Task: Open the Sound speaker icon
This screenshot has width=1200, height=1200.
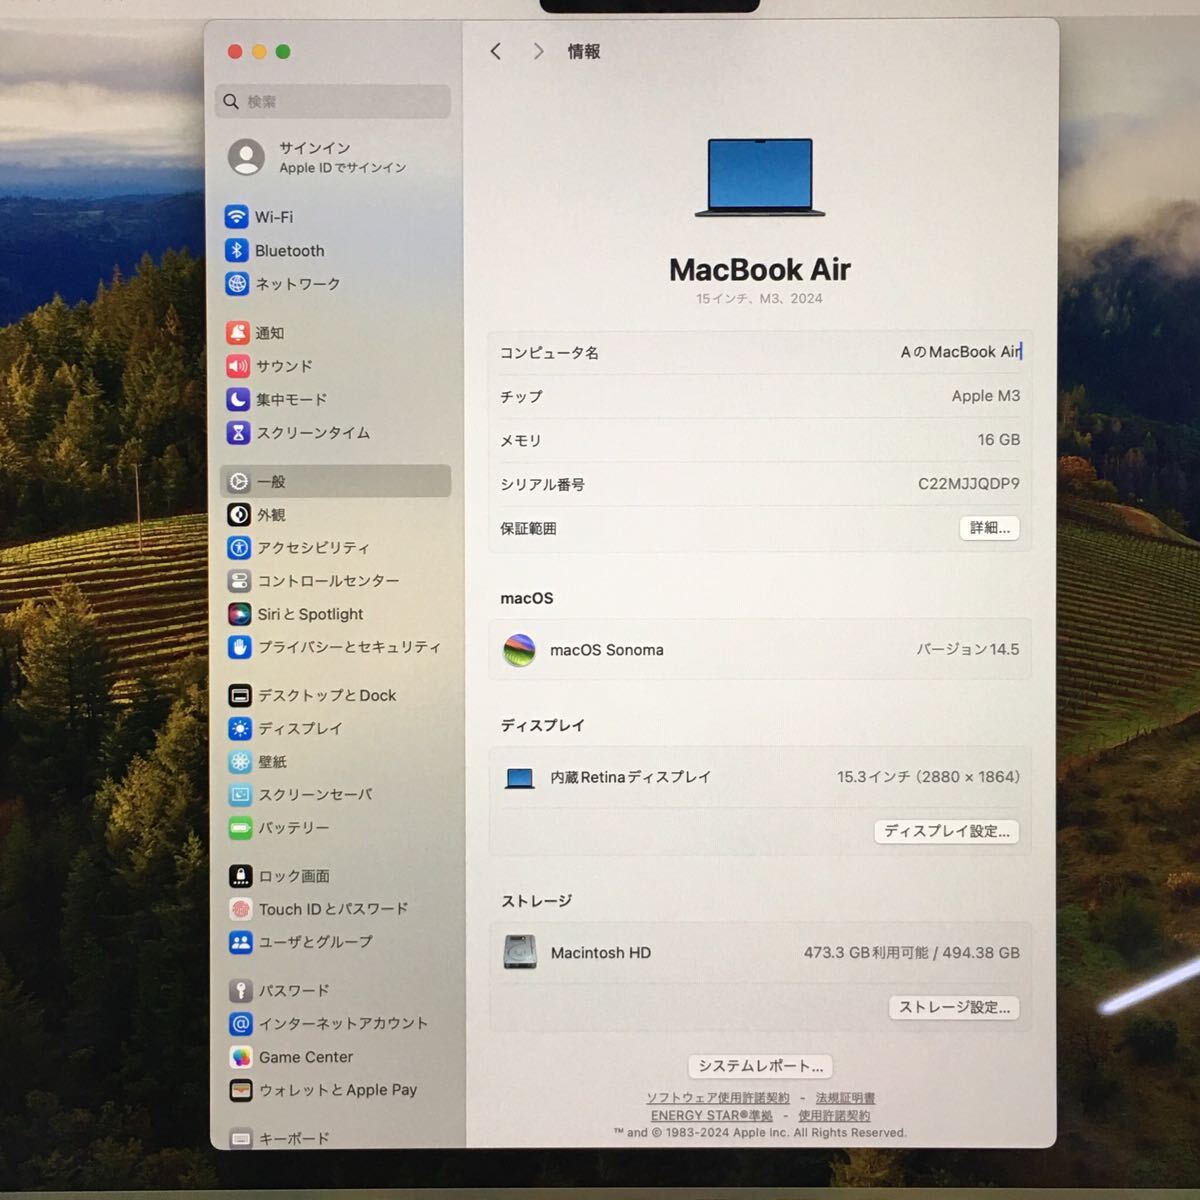Action: [x=238, y=366]
